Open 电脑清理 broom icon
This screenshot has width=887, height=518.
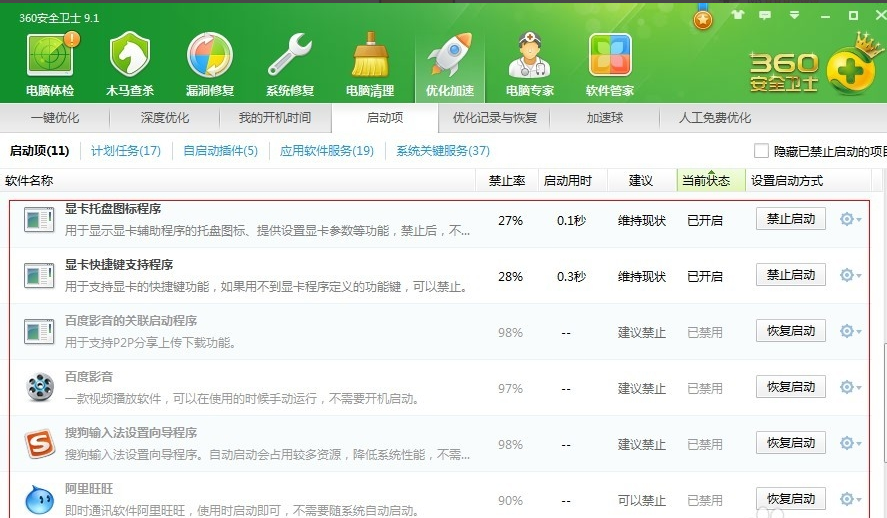pos(370,57)
